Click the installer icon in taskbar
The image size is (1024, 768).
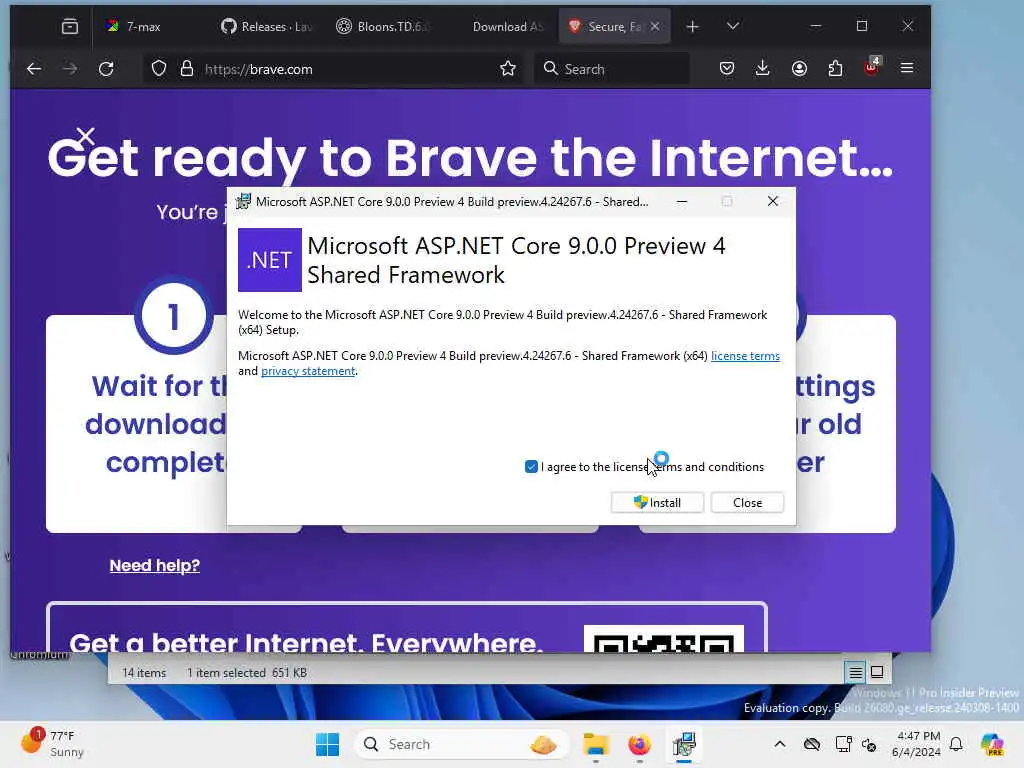pyautogui.click(x=684, y=744)
